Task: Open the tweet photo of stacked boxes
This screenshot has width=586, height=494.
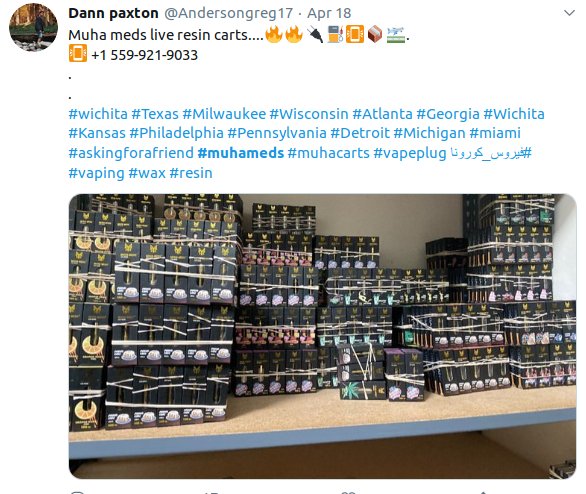Action: (x=322, y=336)
